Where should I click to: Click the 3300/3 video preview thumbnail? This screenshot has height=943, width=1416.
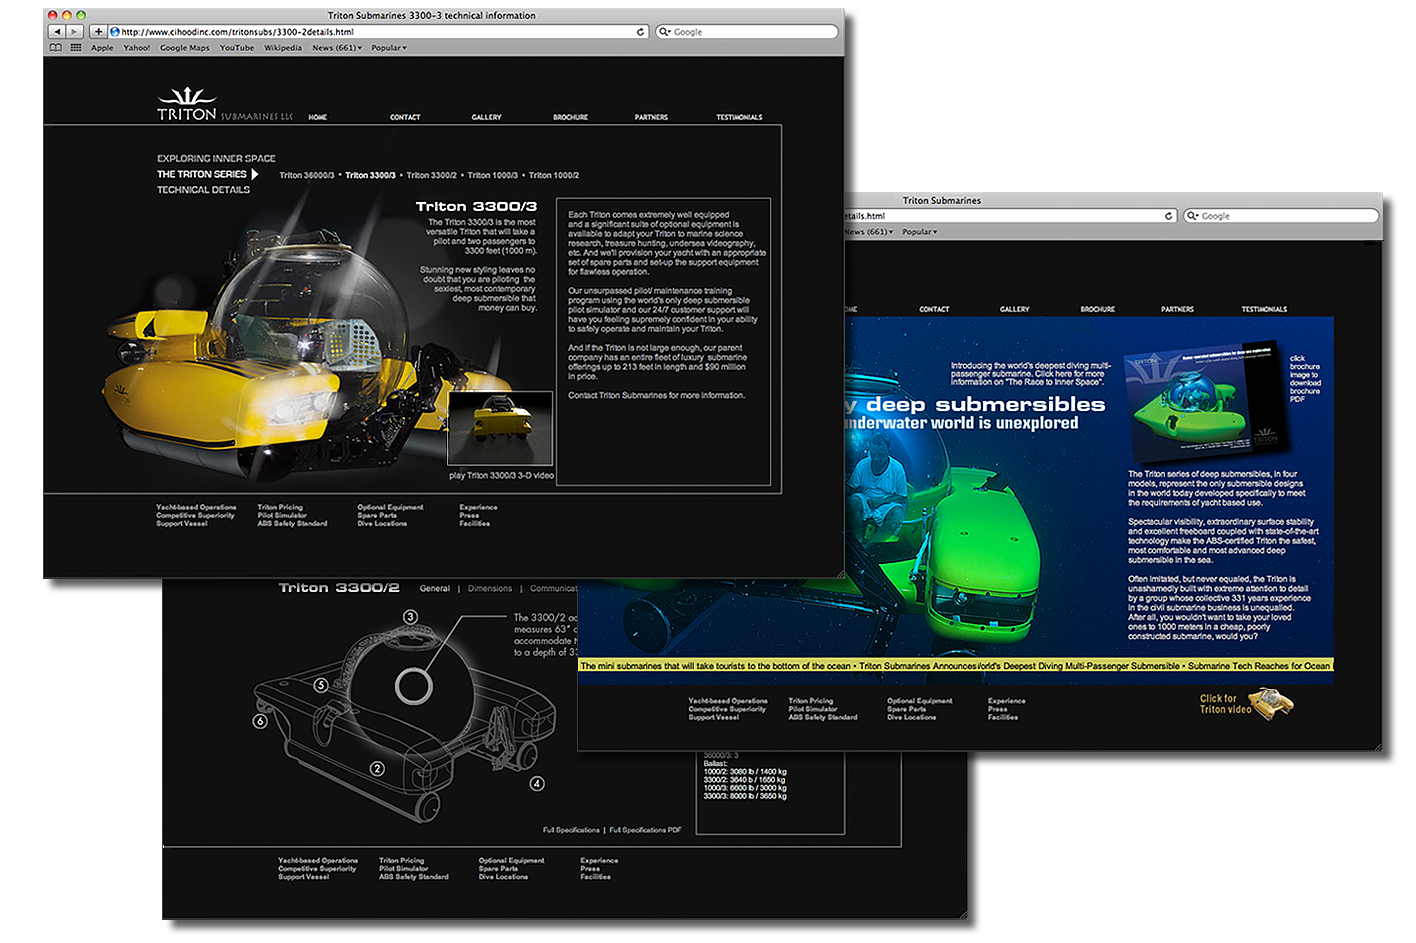pyautogui.click(x=500, y=428)
